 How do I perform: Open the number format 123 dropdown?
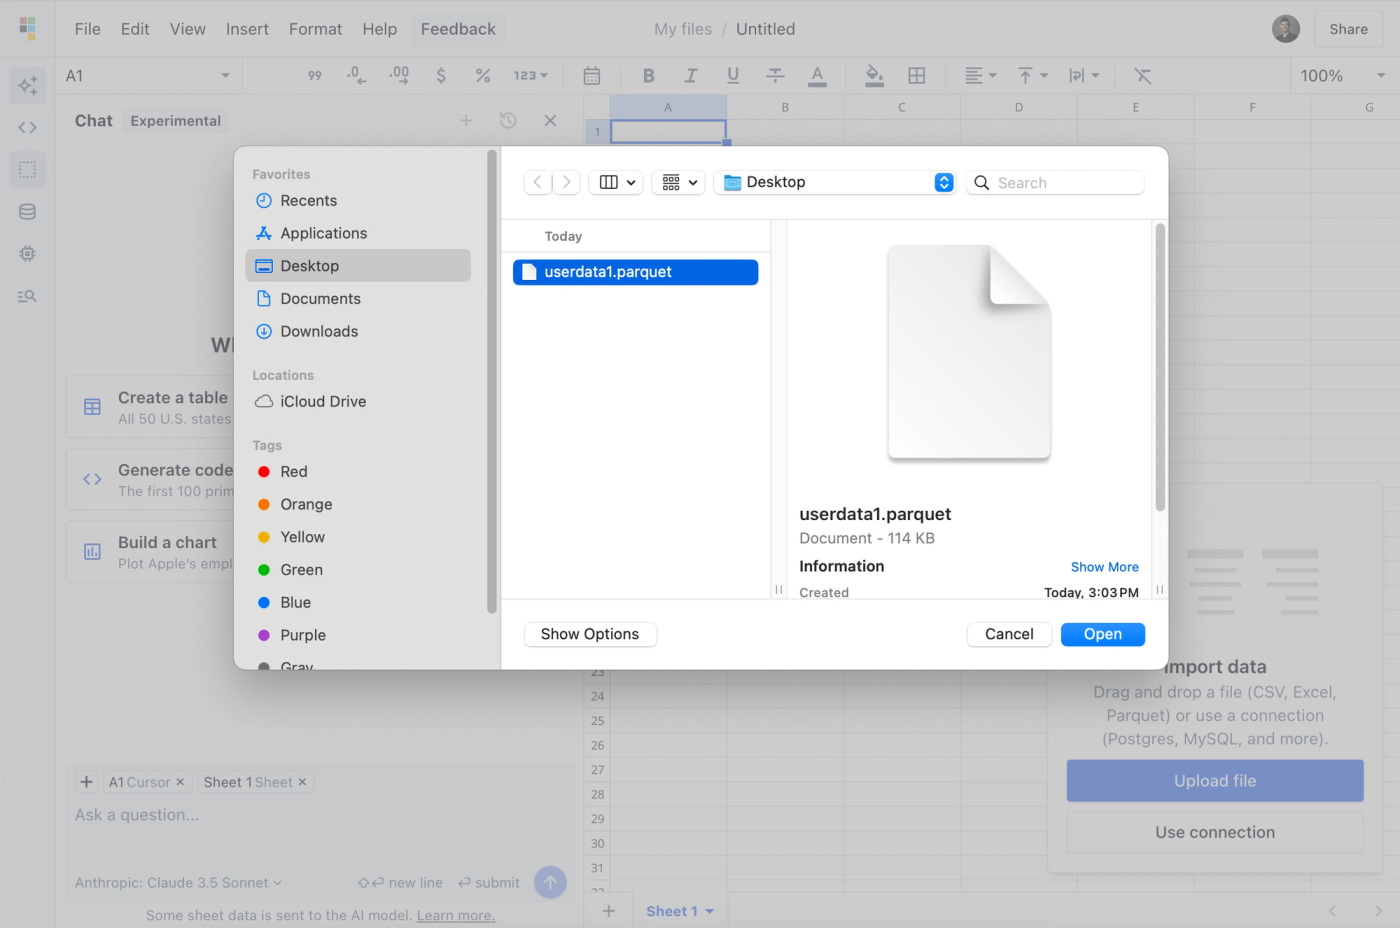530,75
